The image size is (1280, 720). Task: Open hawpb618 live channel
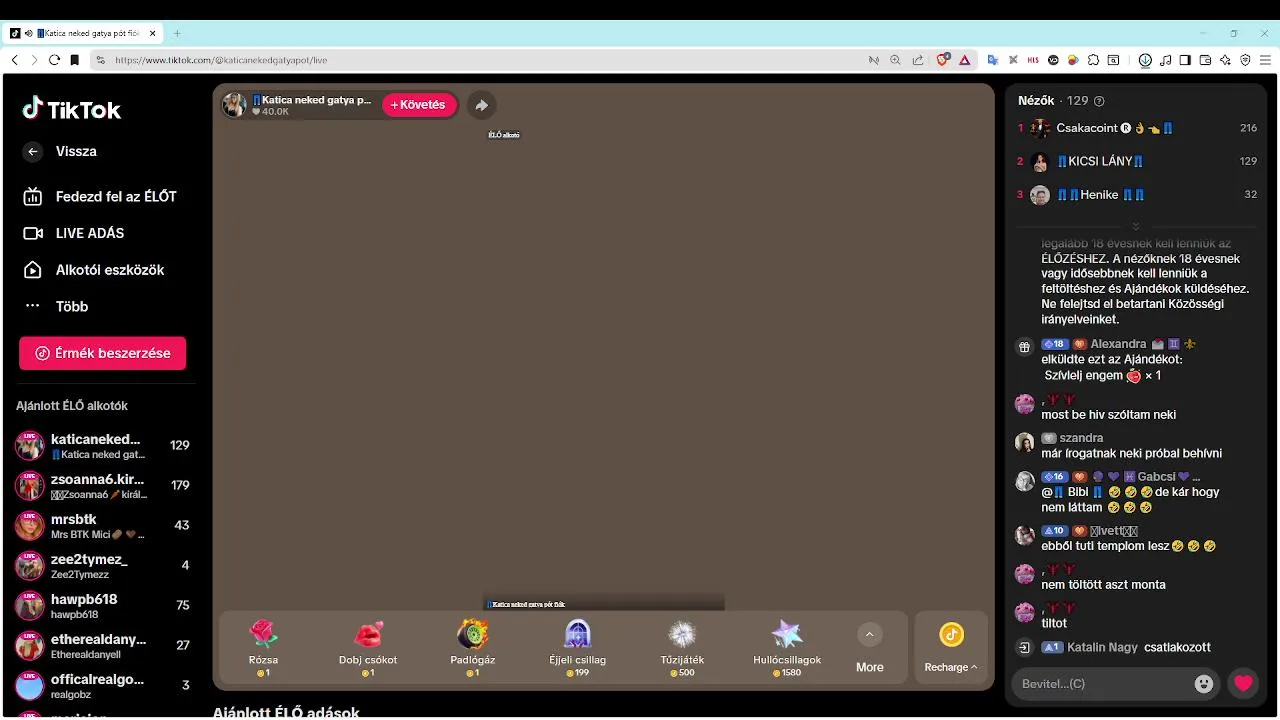102,606
